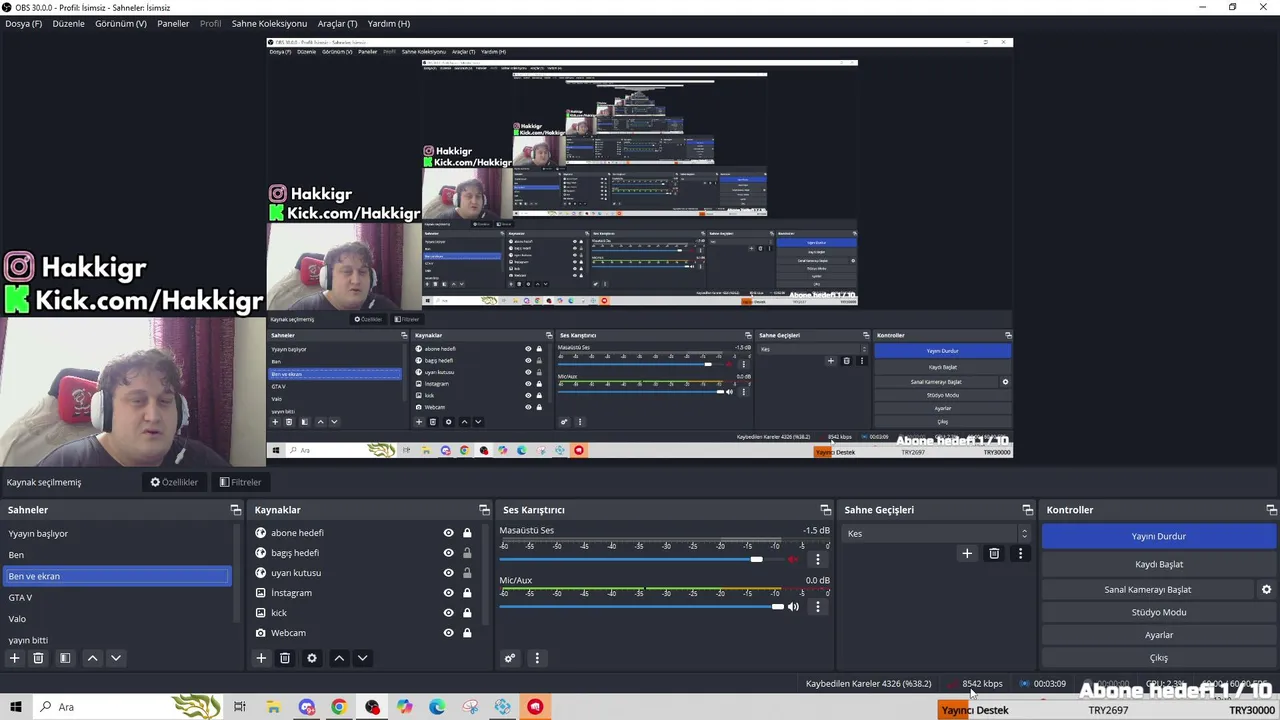The image size is (1280, 720).
Task: Open the Araçlar menu
Action: pyautogui.click(x=337, y=23)
